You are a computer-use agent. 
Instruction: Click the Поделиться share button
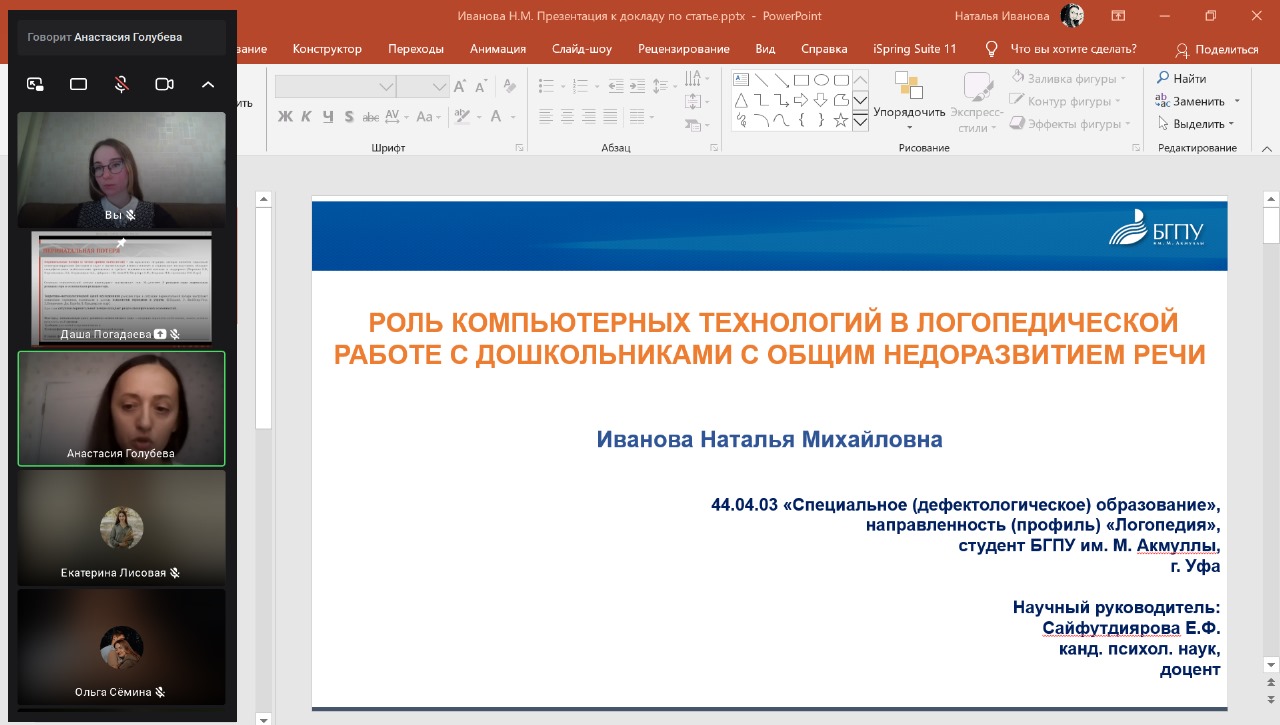tap(1216, 49)
